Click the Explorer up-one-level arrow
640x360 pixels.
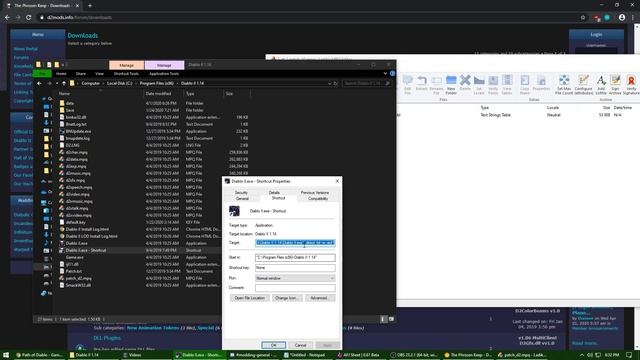pos(64,83)
